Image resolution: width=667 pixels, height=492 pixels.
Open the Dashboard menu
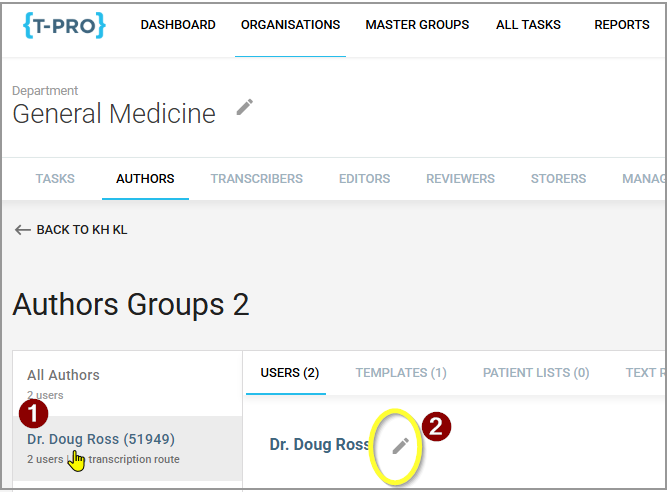point(178,25)
